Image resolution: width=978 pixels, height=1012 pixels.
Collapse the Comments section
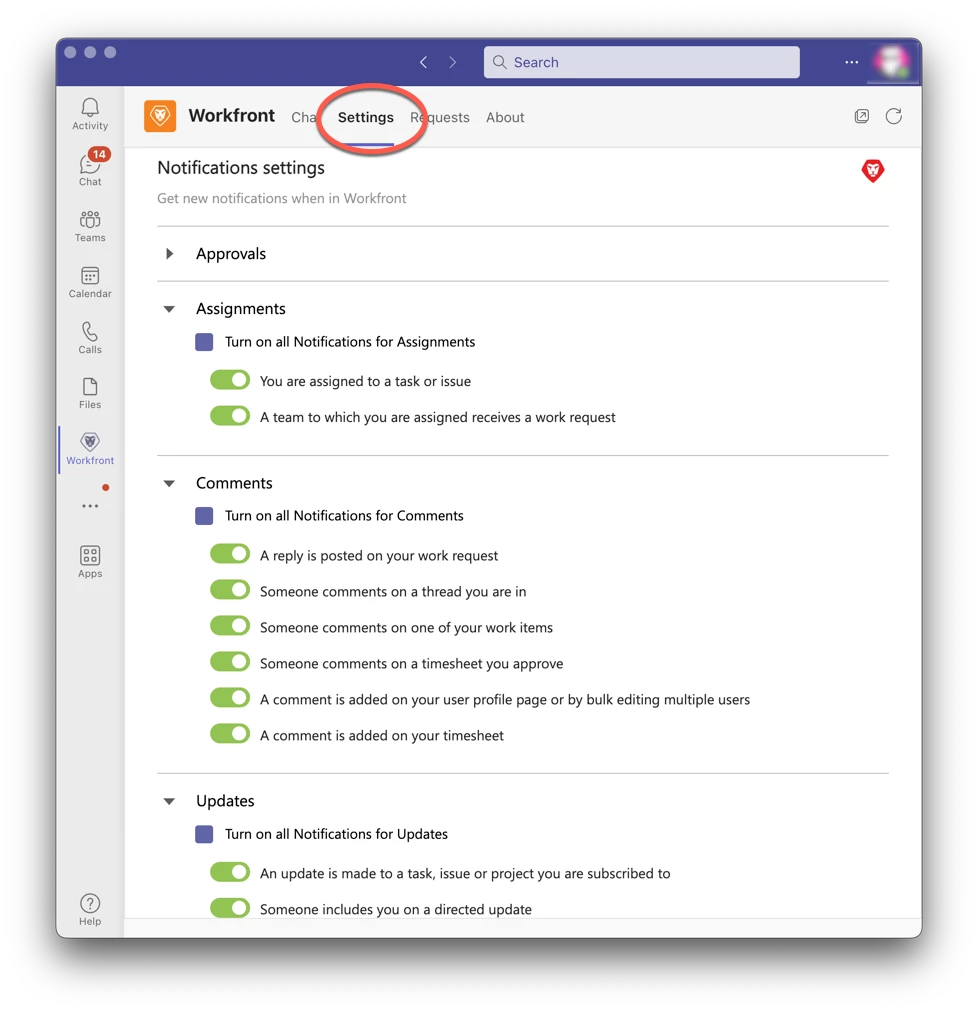pyautogui.click(x=169, y=483)
